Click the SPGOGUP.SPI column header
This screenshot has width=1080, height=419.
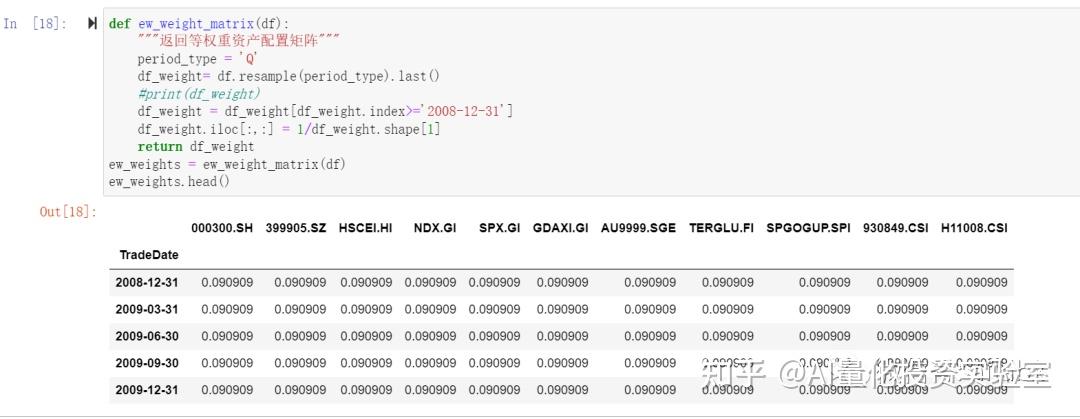point(808,228)
